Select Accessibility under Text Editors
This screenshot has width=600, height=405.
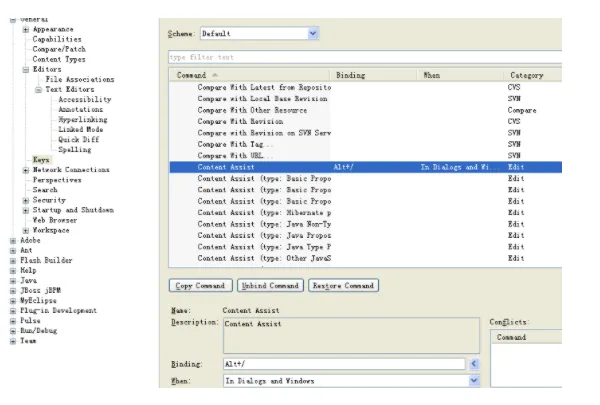coord(85,100)
